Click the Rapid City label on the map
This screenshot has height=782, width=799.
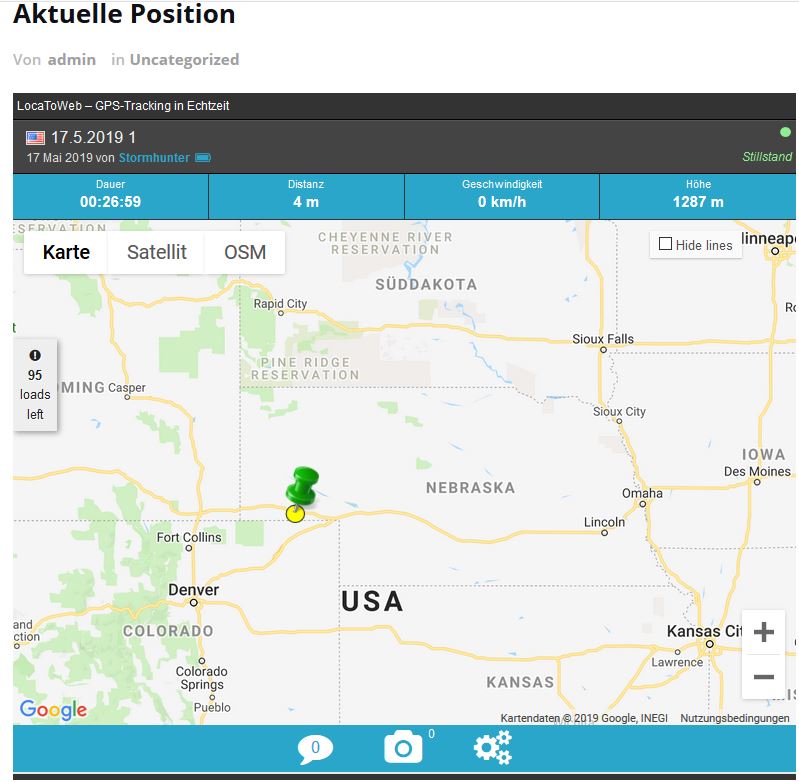[280, 304]
